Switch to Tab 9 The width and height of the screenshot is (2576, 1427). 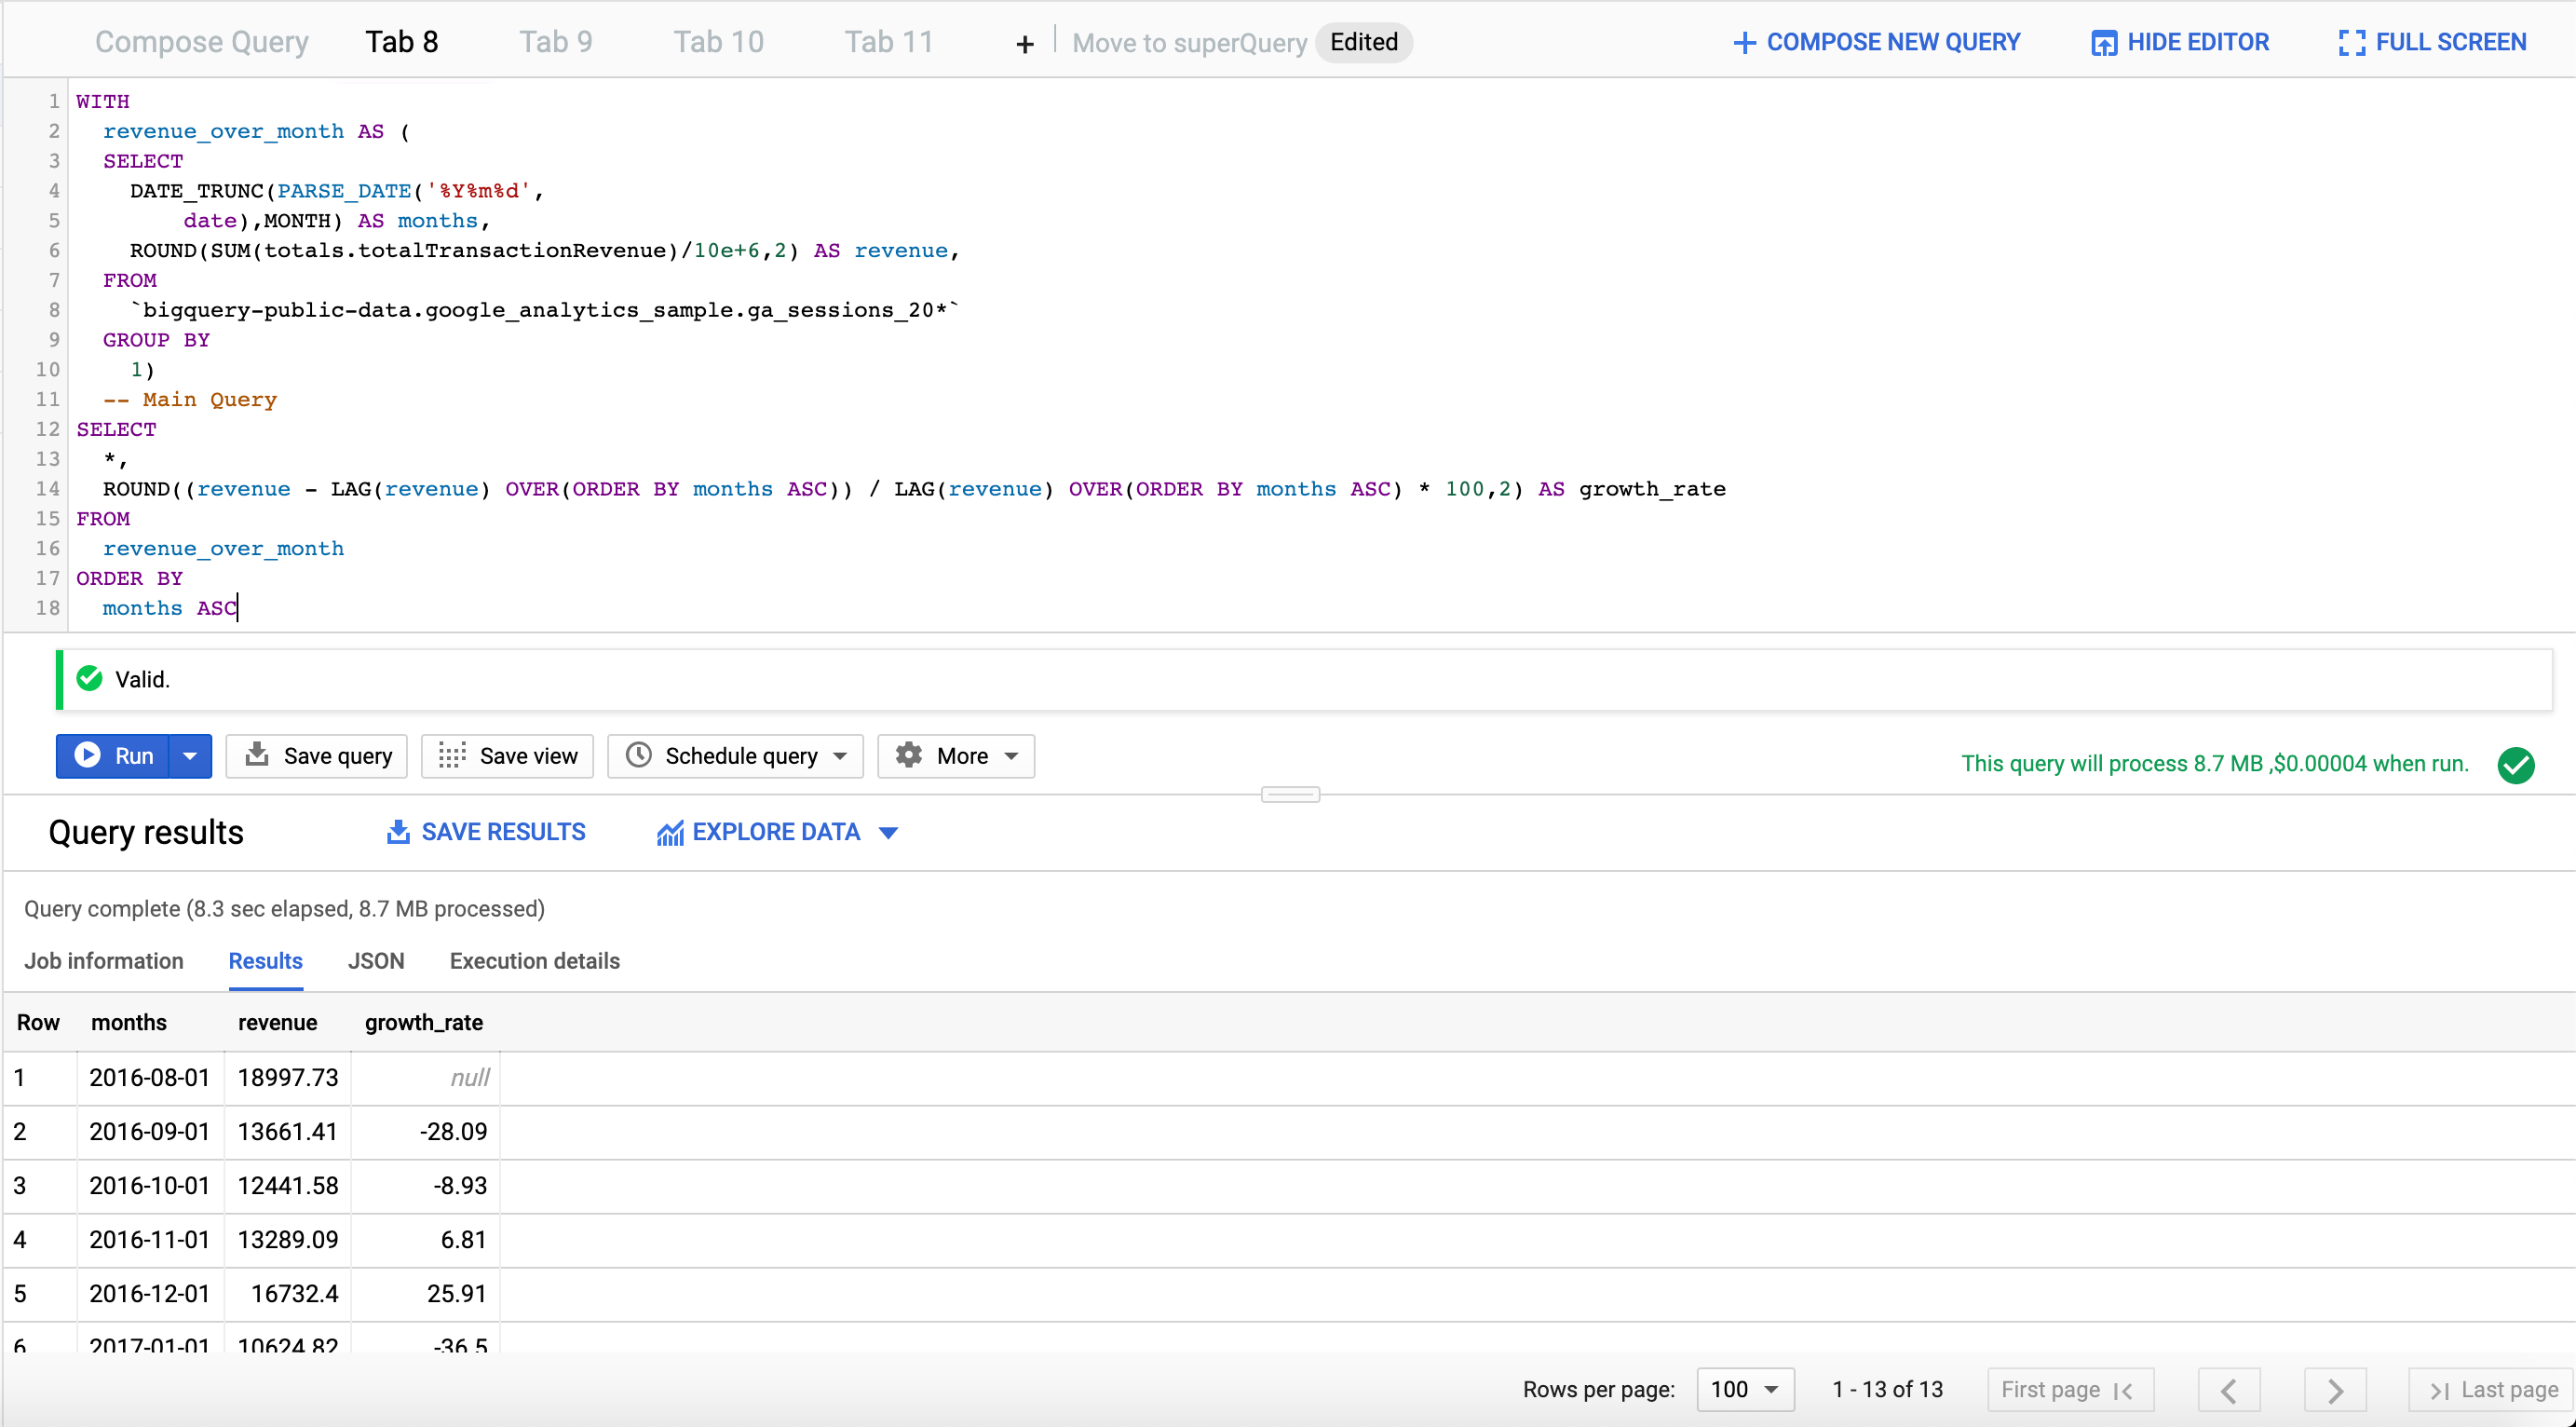coord(555,42)
